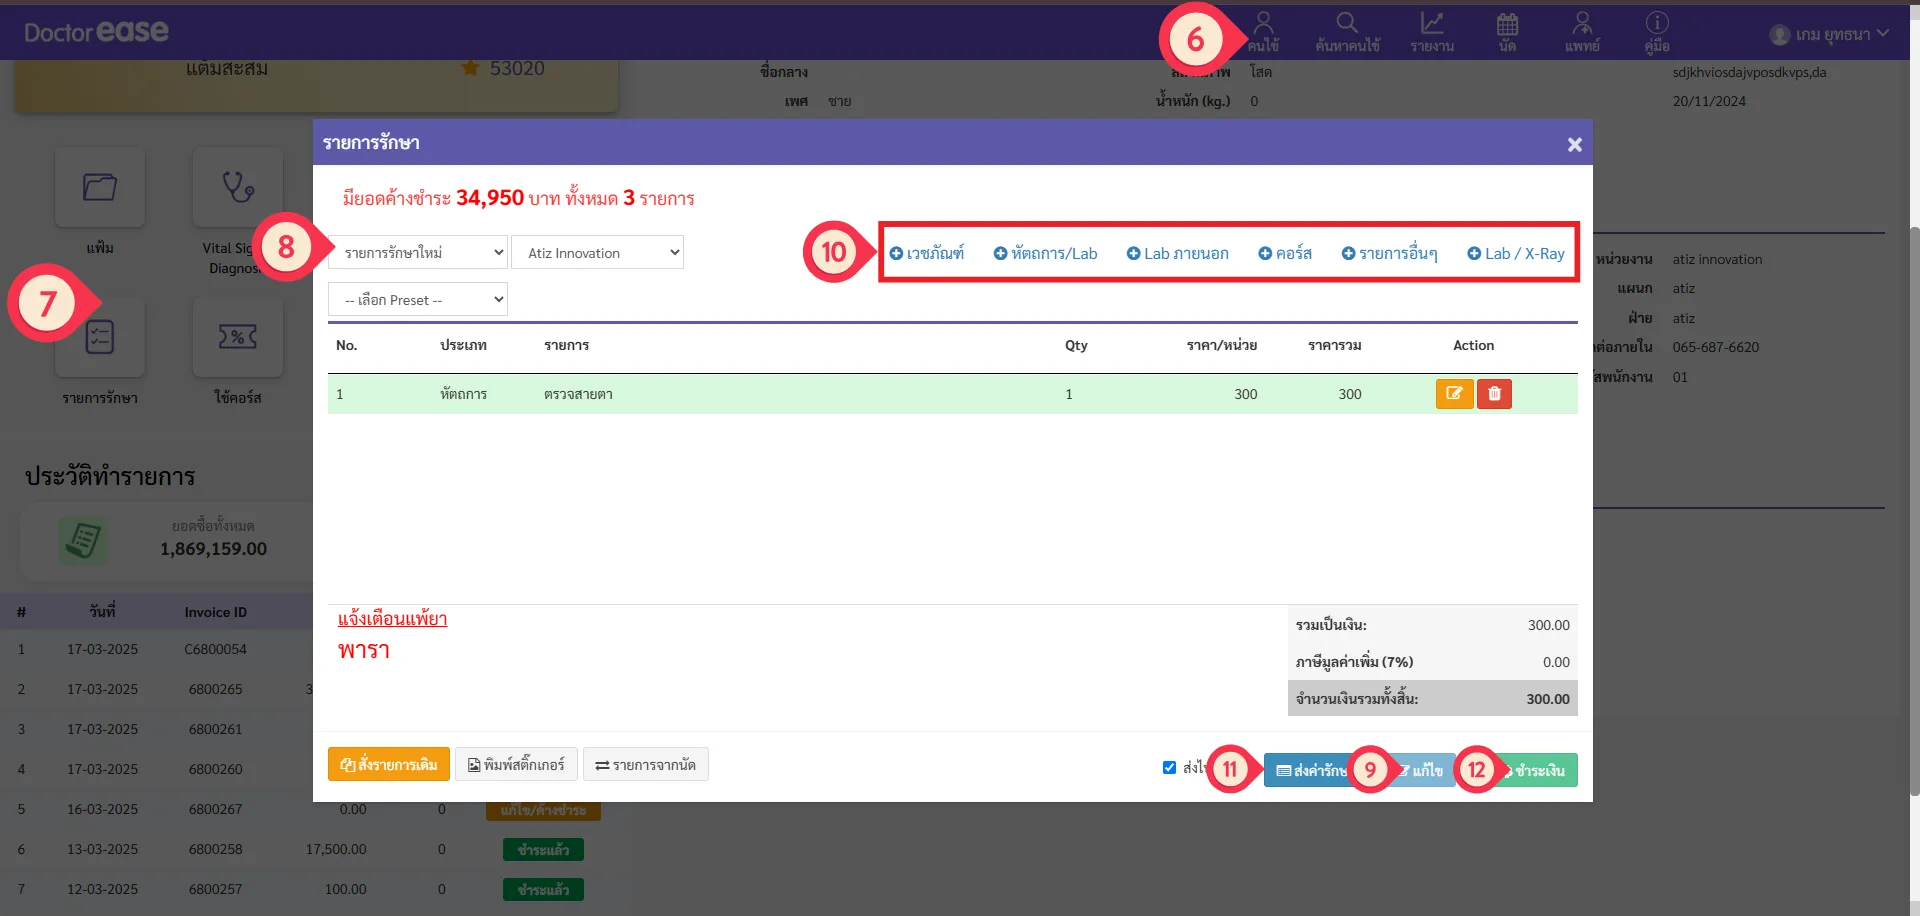Click the page's vertical scrollbar

pos(1914,500)
